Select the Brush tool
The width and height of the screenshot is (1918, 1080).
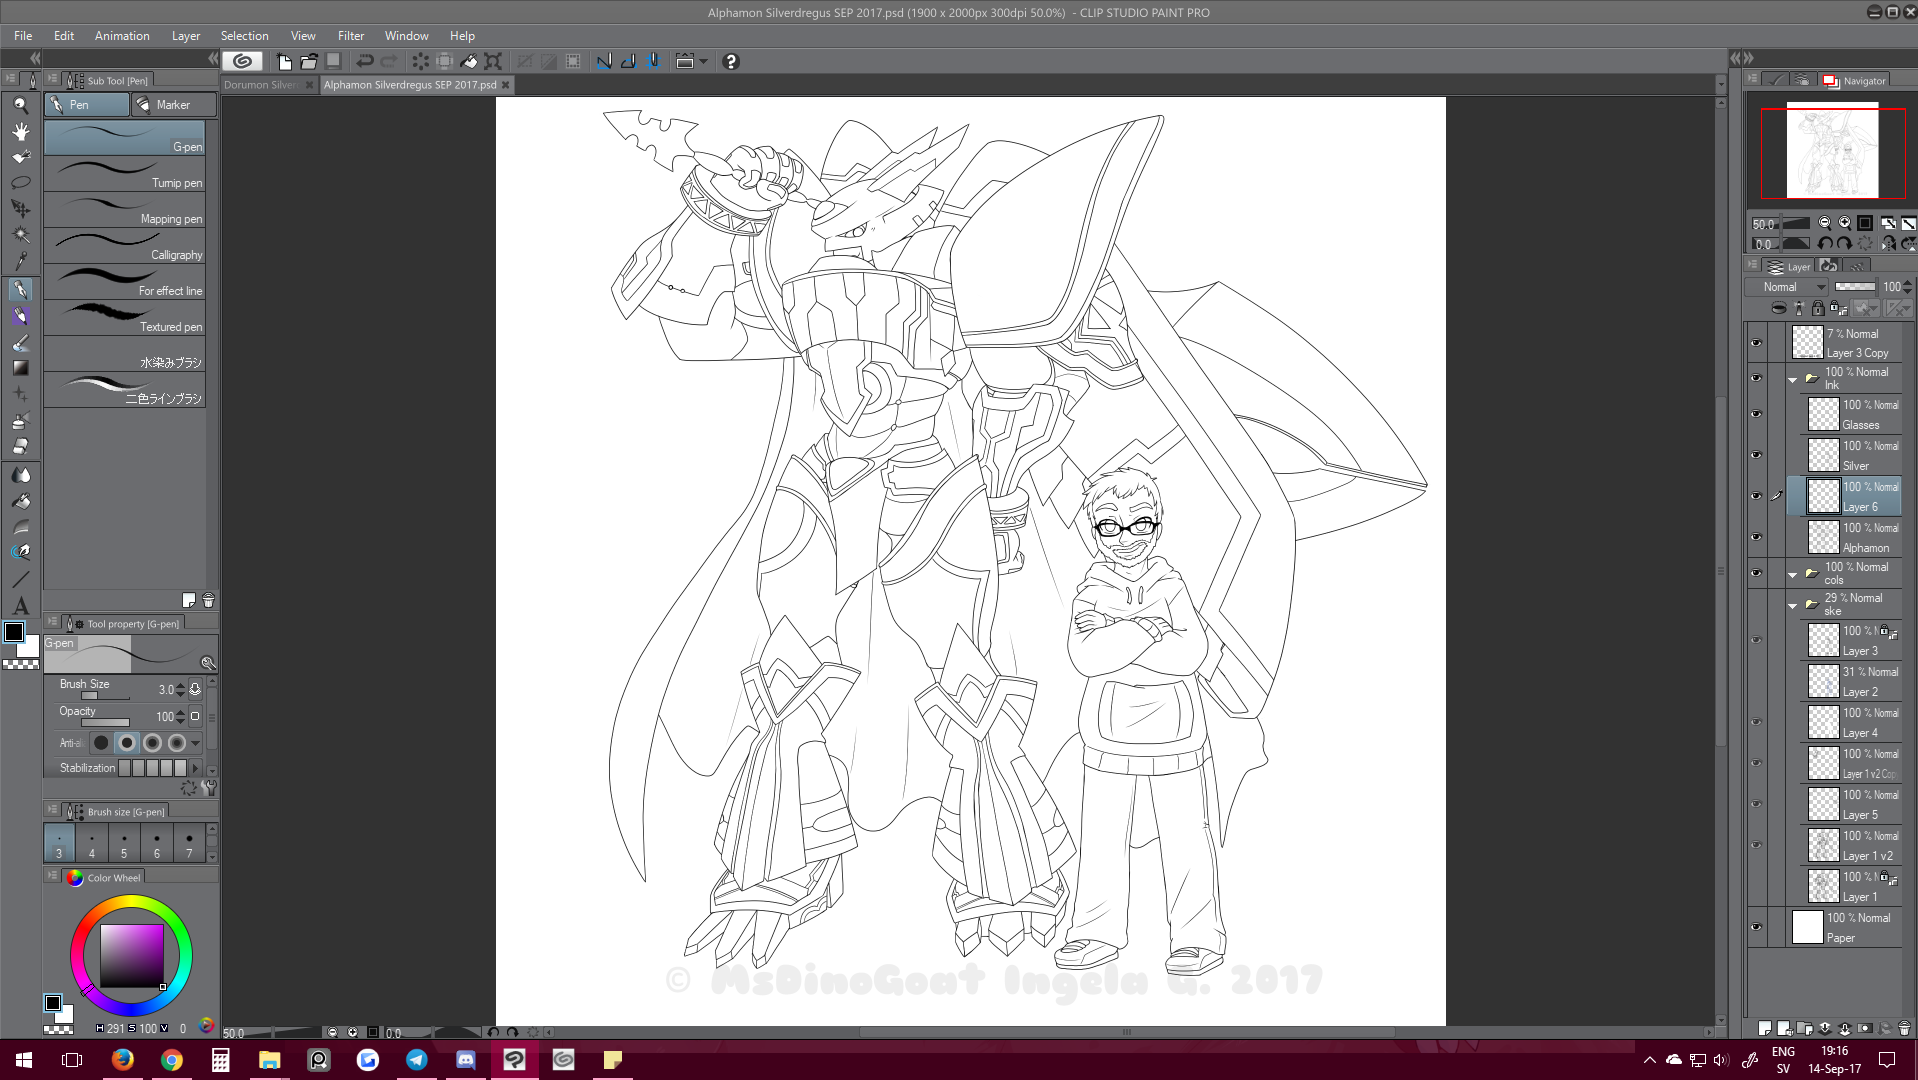coord(20,343)
